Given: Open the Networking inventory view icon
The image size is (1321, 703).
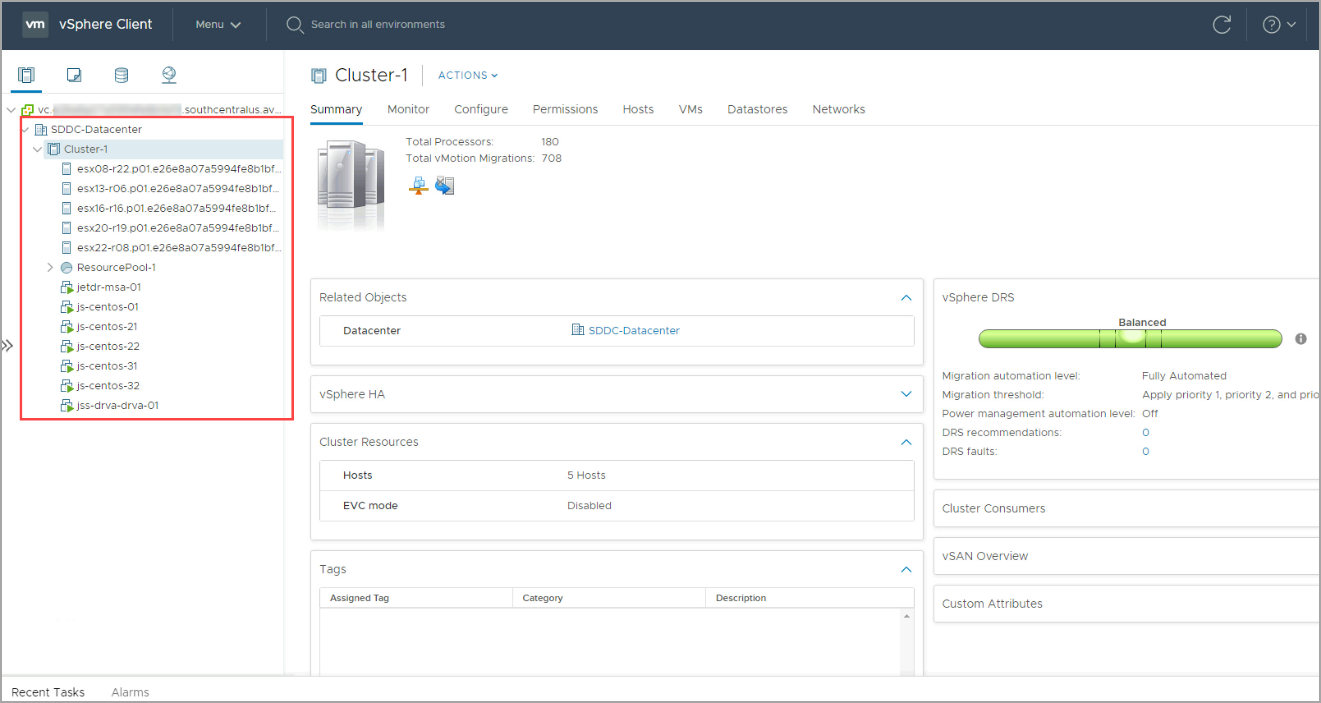Looking at the screenshot, I should coord(168,75).
